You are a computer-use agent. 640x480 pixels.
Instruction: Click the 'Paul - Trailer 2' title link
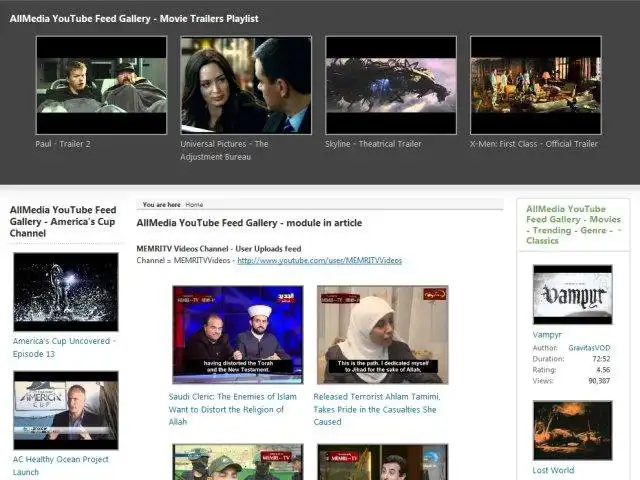click(x=63, y=144)
